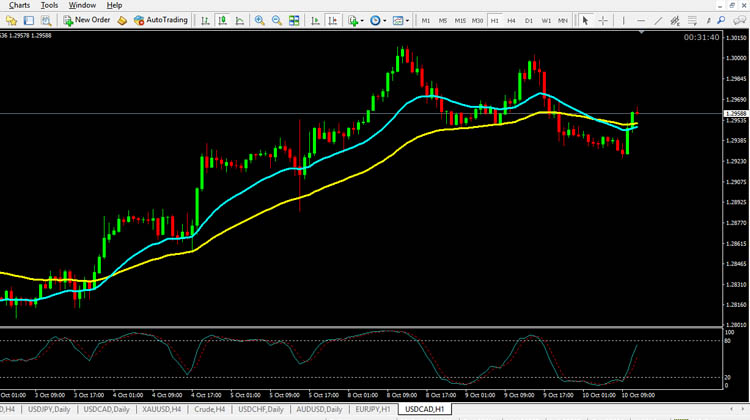Open the Strategy Tester magnifier icon
750x420 pixels.
coord(46,21)
